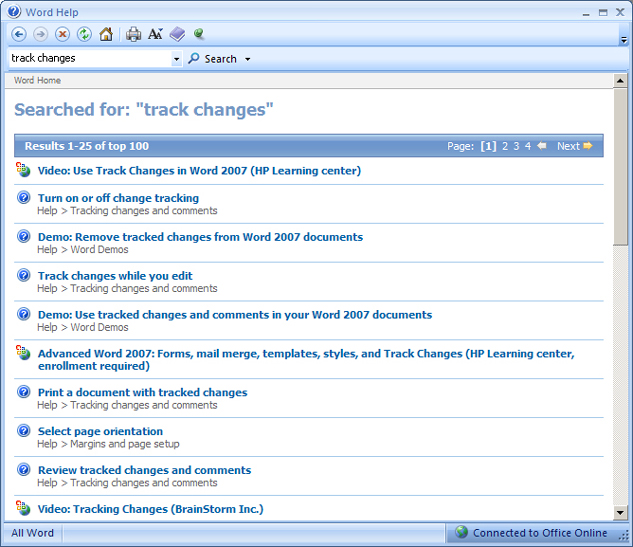This screenshot has height=547, width=633.
Task: Show the Table of Contents book icon
Action: [x=177, y=34]
